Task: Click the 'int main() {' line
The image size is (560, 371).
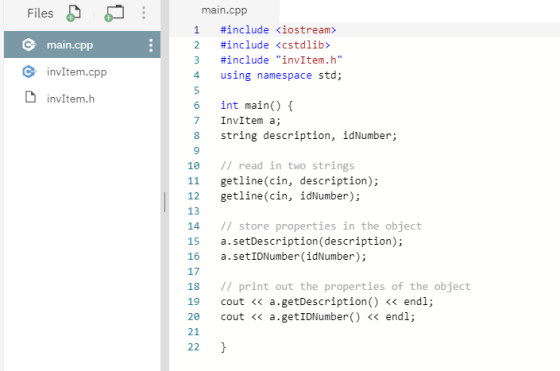Action: (x=257, y=105)
